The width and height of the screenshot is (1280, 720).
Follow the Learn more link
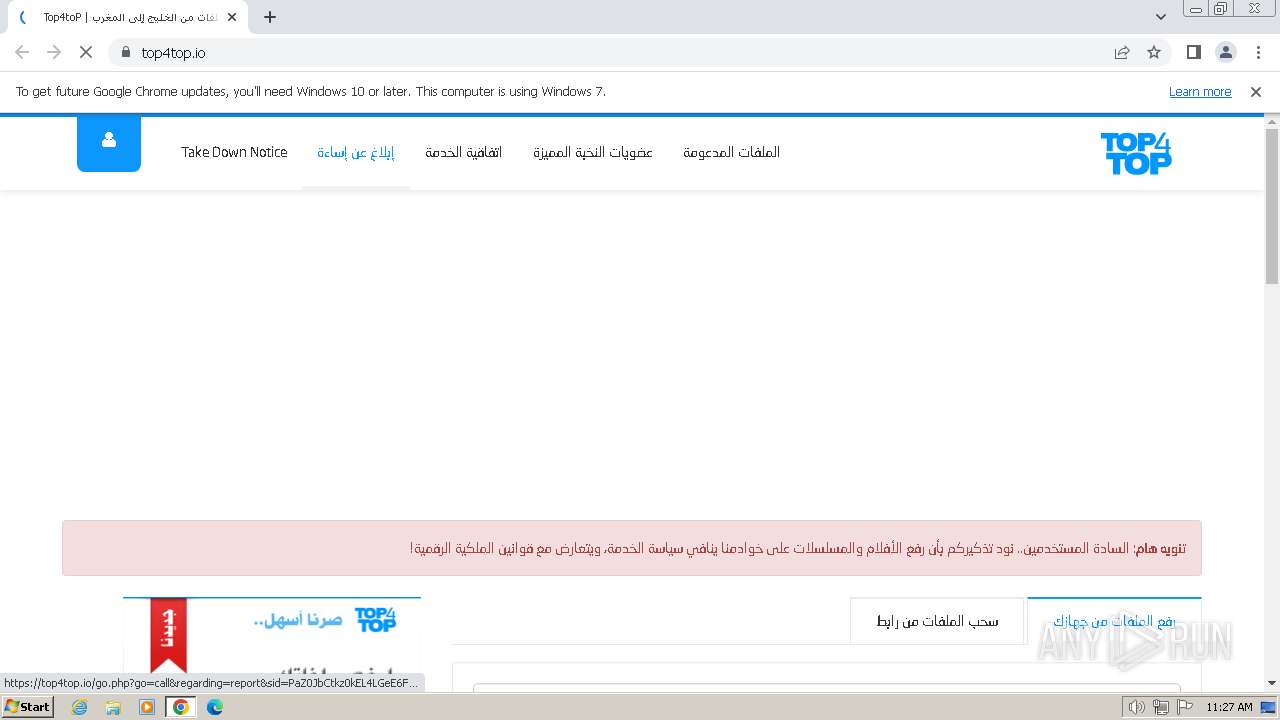point(1200,91)
